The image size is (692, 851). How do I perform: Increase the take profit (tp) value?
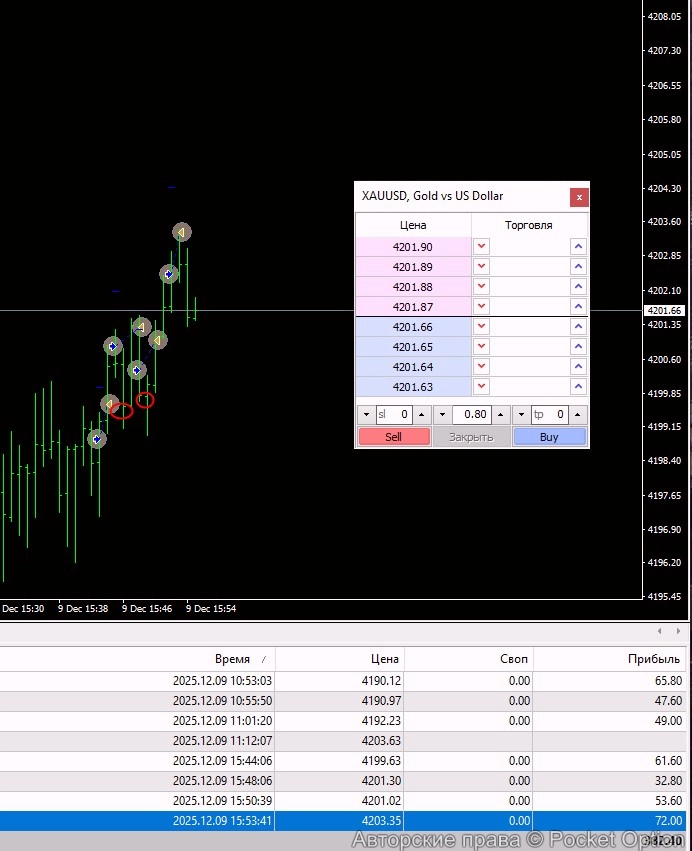(x=577, y=414)
